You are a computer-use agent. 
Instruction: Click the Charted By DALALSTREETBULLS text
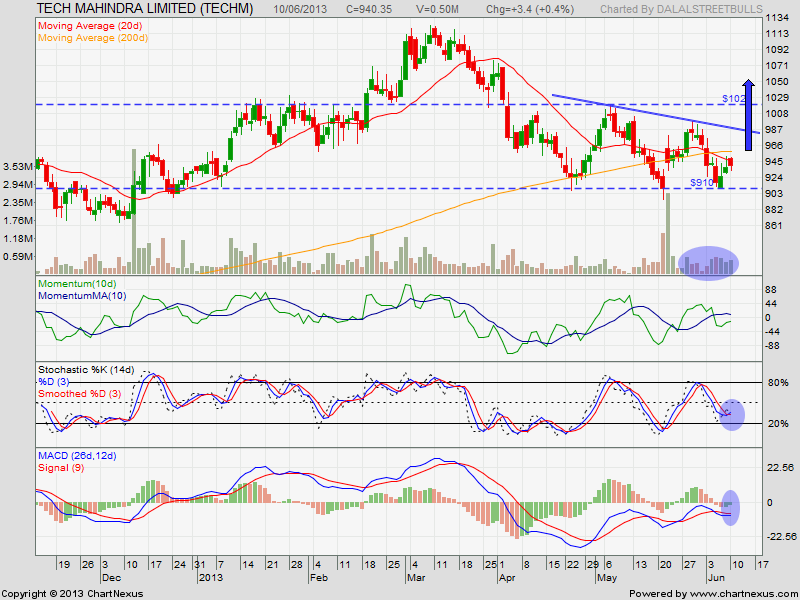[x=681, y=9]
